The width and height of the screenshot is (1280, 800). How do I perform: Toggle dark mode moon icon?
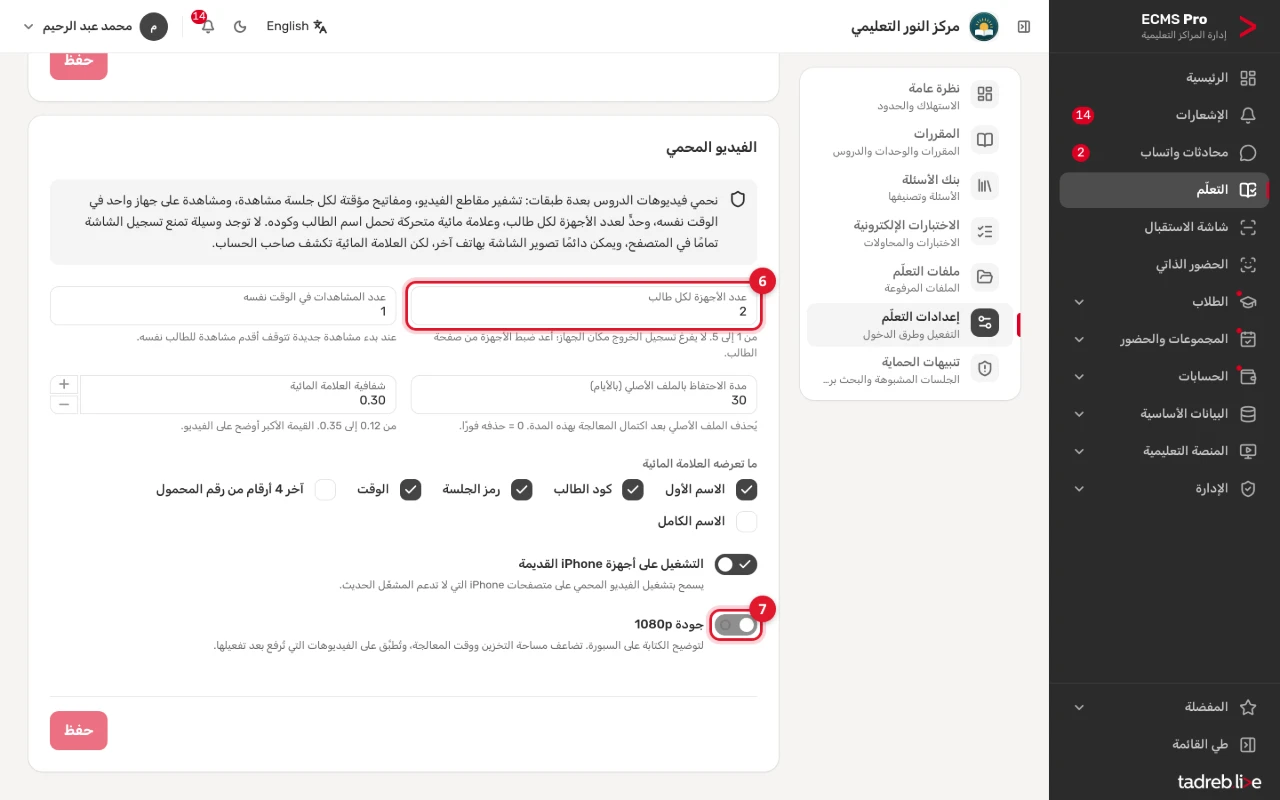[x=240, y=26]
